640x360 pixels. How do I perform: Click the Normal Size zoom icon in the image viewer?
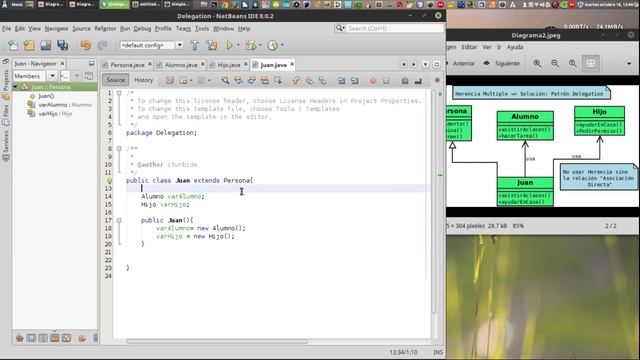coord(573,63)
